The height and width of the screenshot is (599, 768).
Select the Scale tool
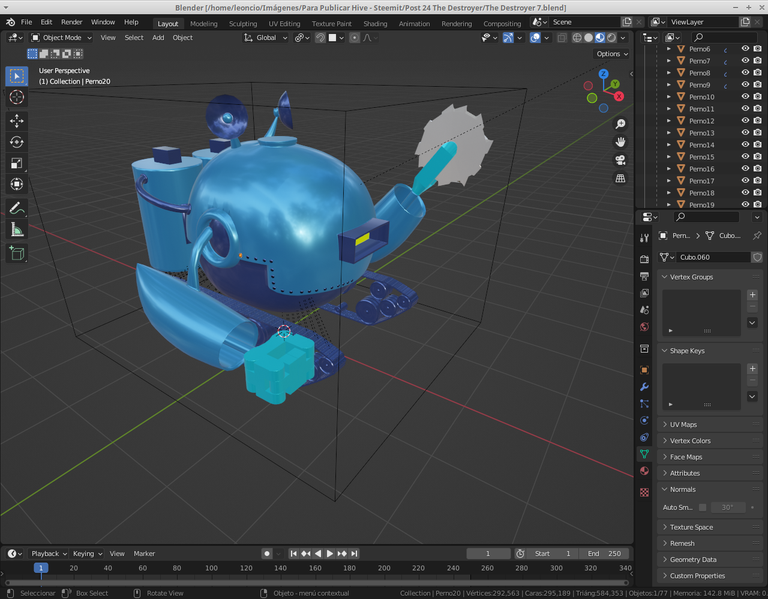coord(17,163)
